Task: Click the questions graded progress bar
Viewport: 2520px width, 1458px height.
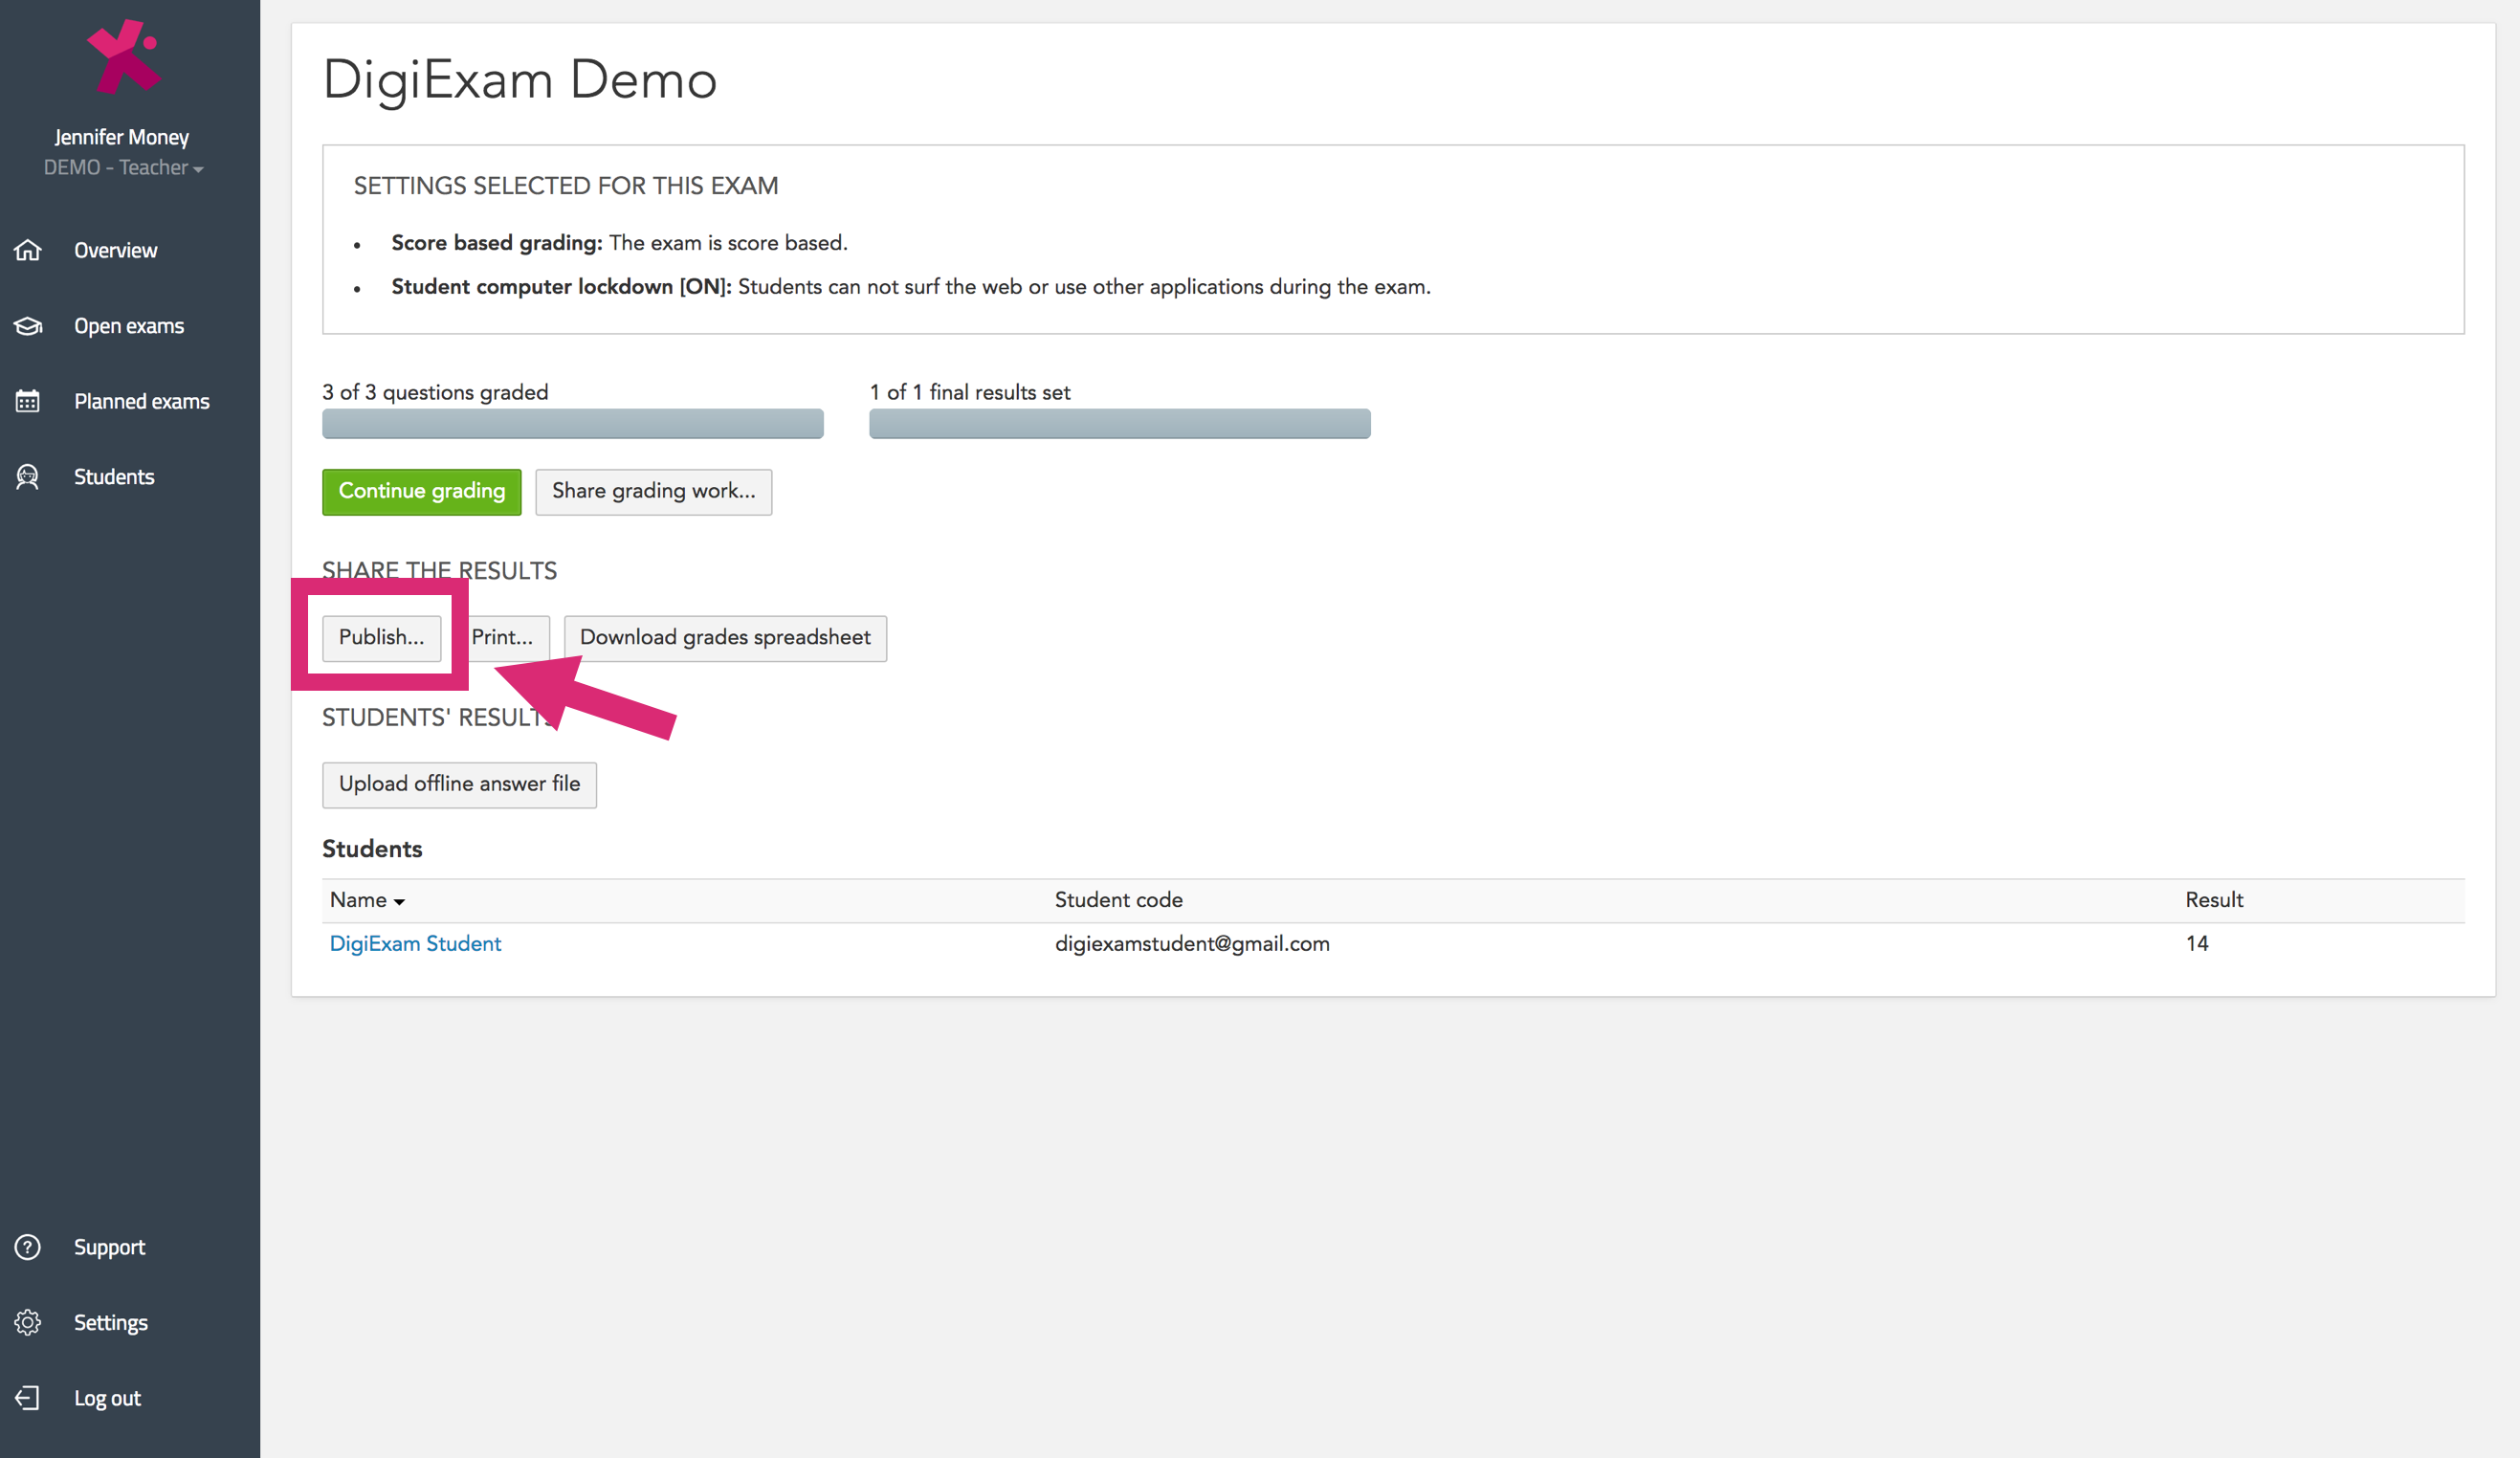Action: [x=573, y=423]
